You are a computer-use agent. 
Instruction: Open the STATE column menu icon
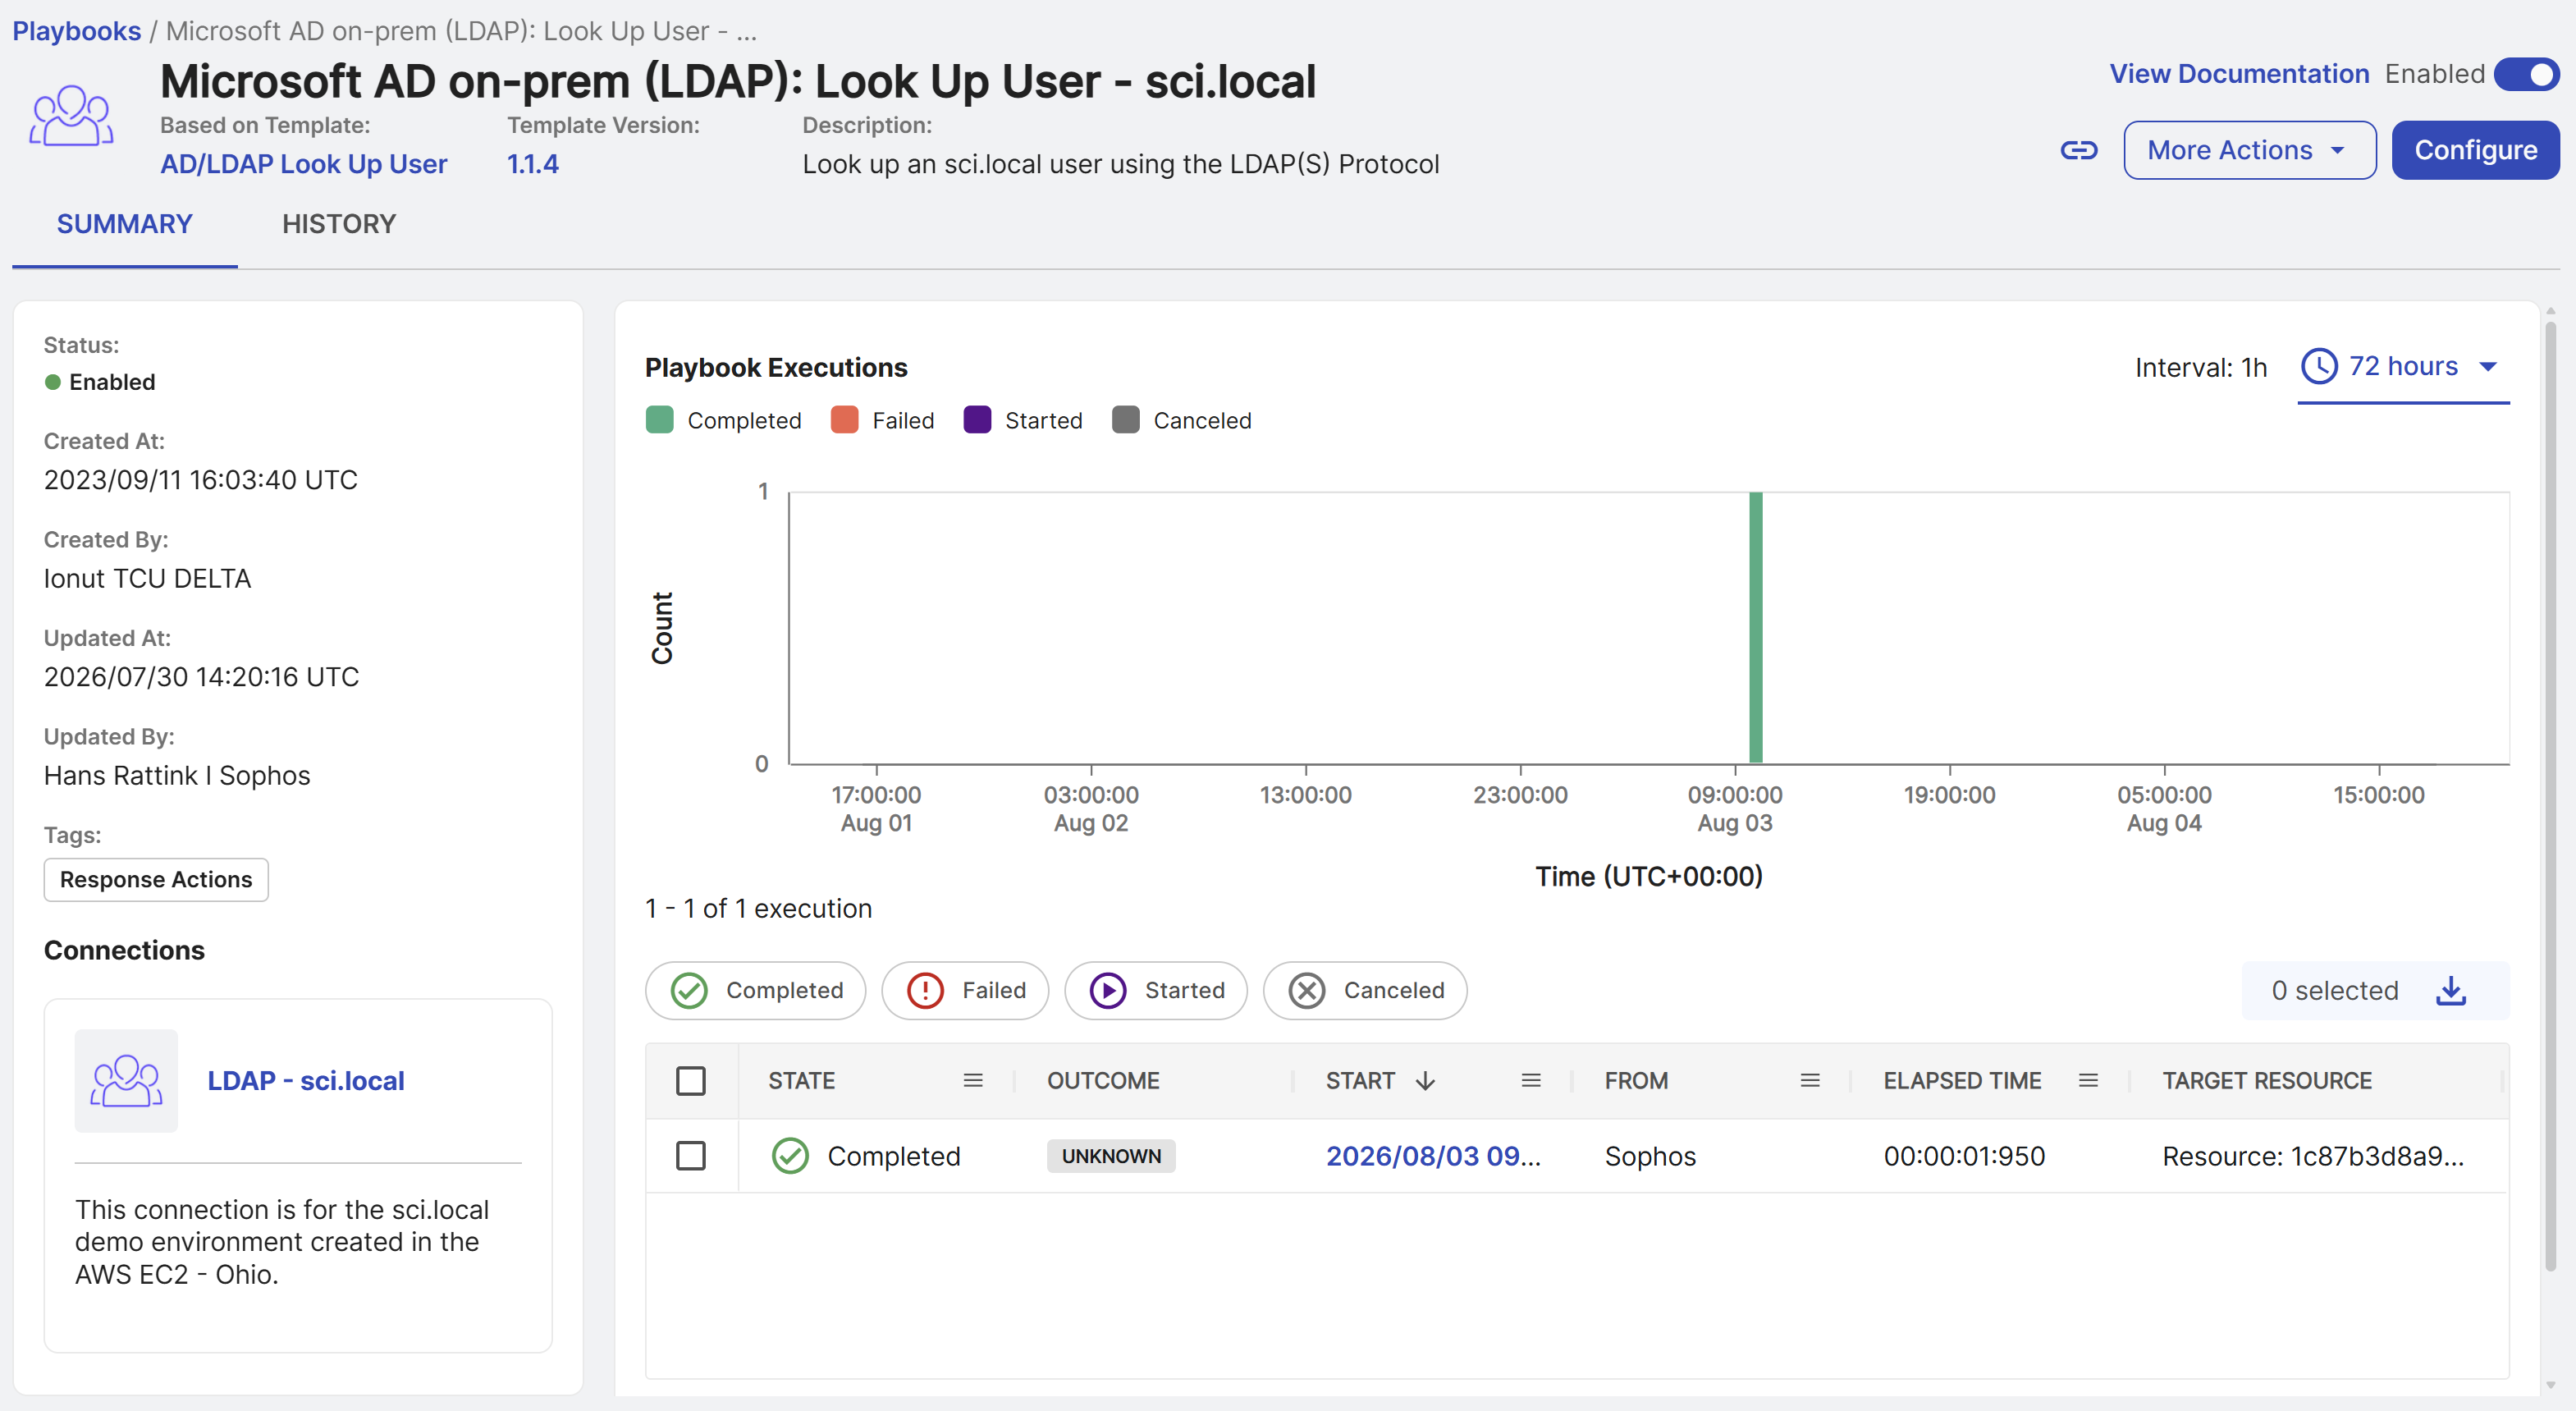(973, 1080)
